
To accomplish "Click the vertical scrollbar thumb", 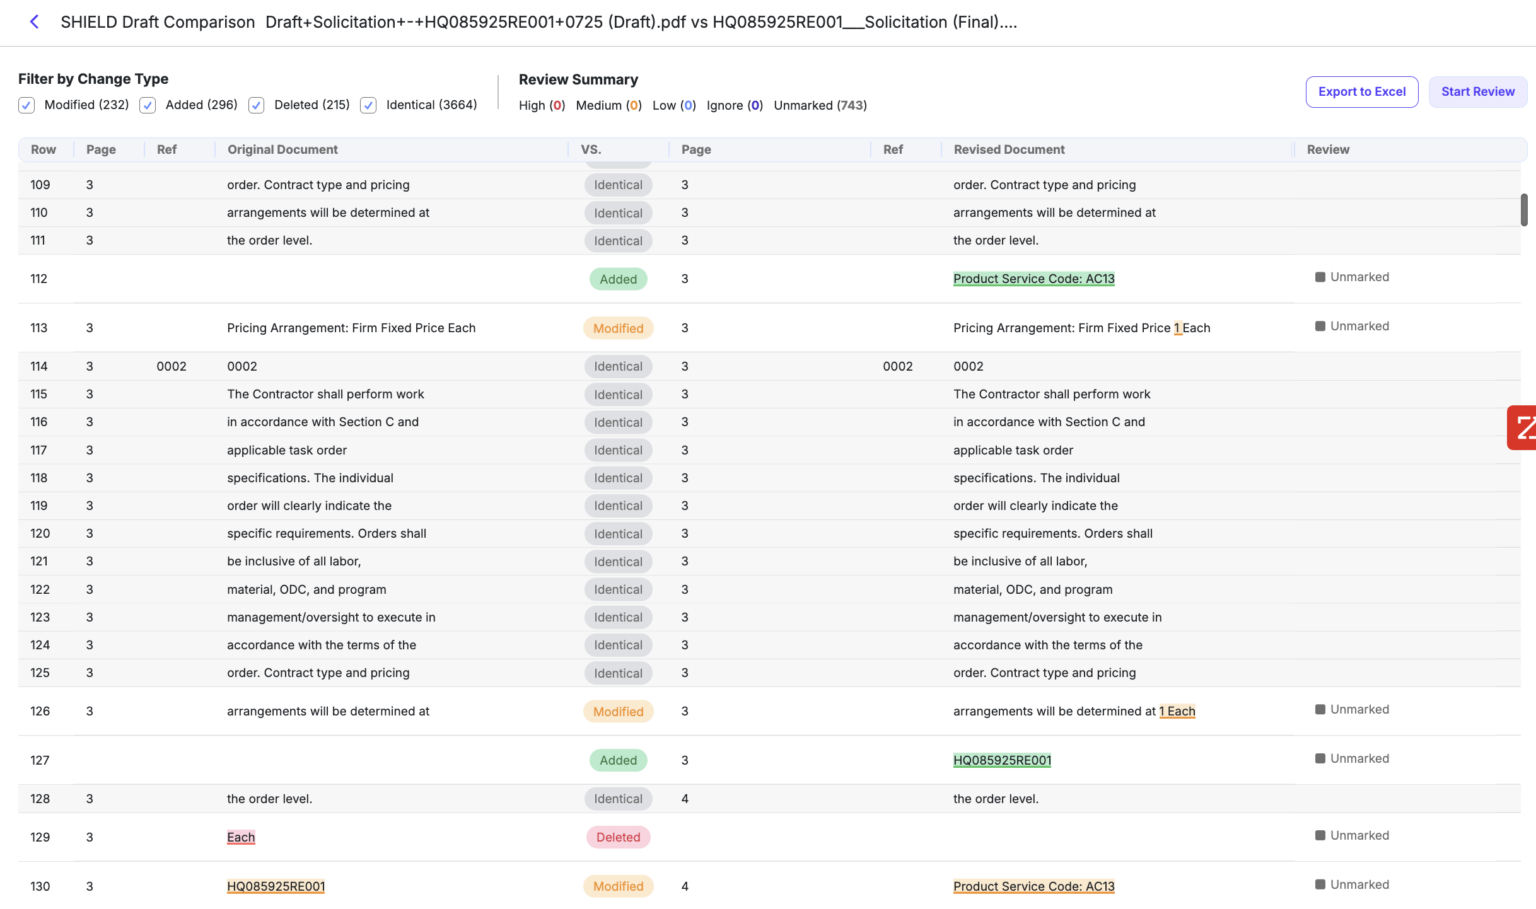I will (1524, 210).
